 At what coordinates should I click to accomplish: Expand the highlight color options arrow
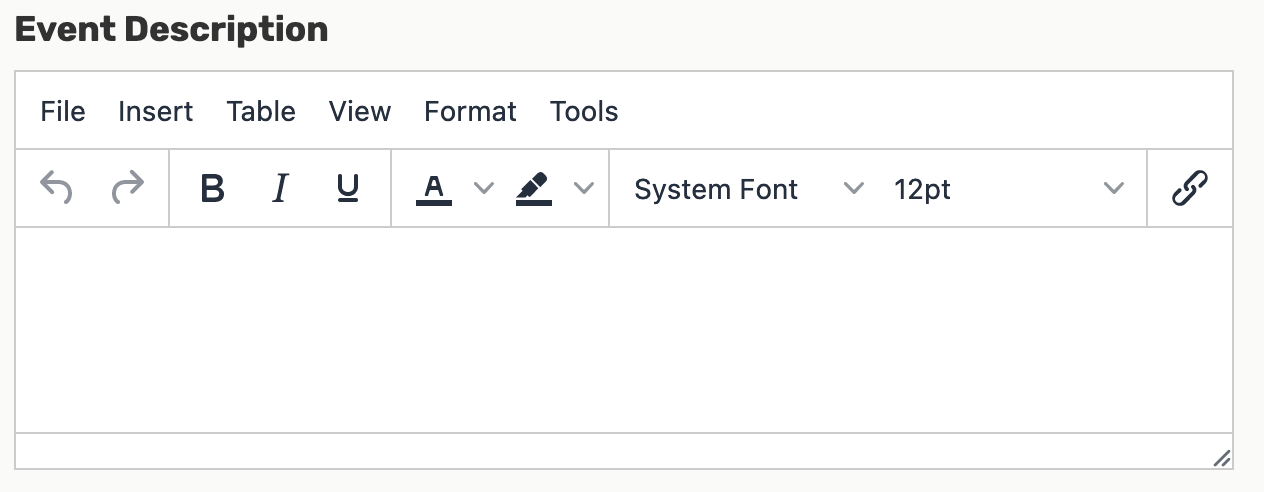click(583, 188)
